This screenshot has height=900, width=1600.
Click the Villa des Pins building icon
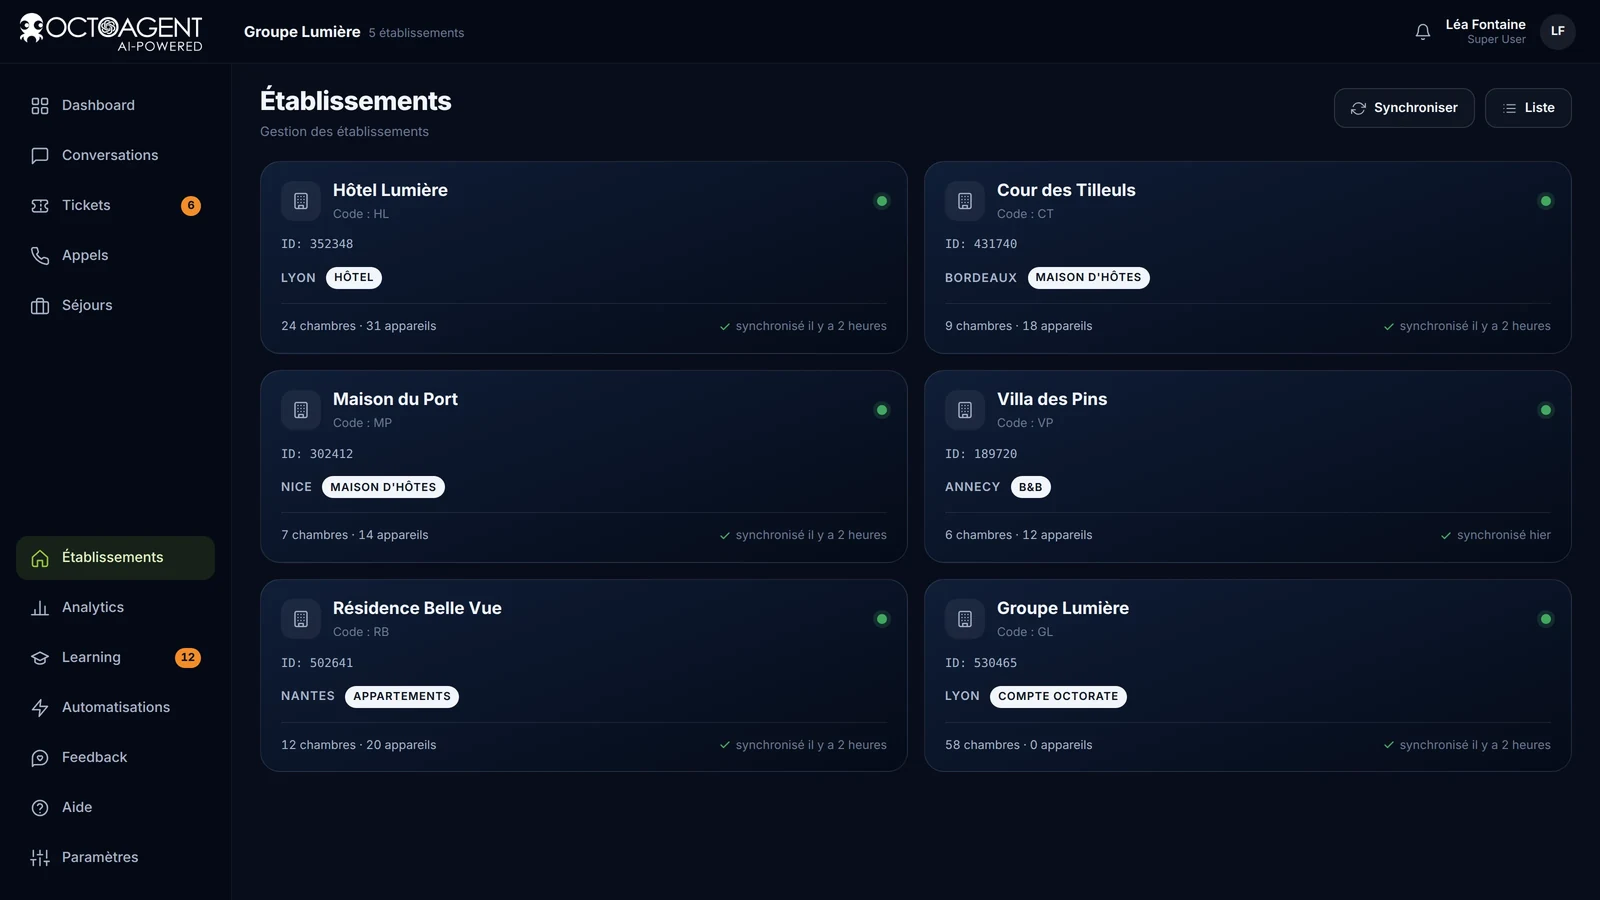click(965, 410)
